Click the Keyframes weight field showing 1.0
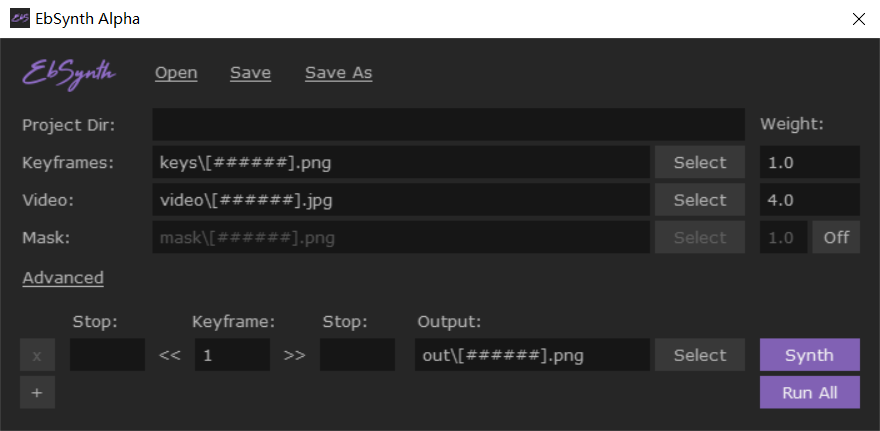The height and width of the screenshot is (431, 880). 809,162
